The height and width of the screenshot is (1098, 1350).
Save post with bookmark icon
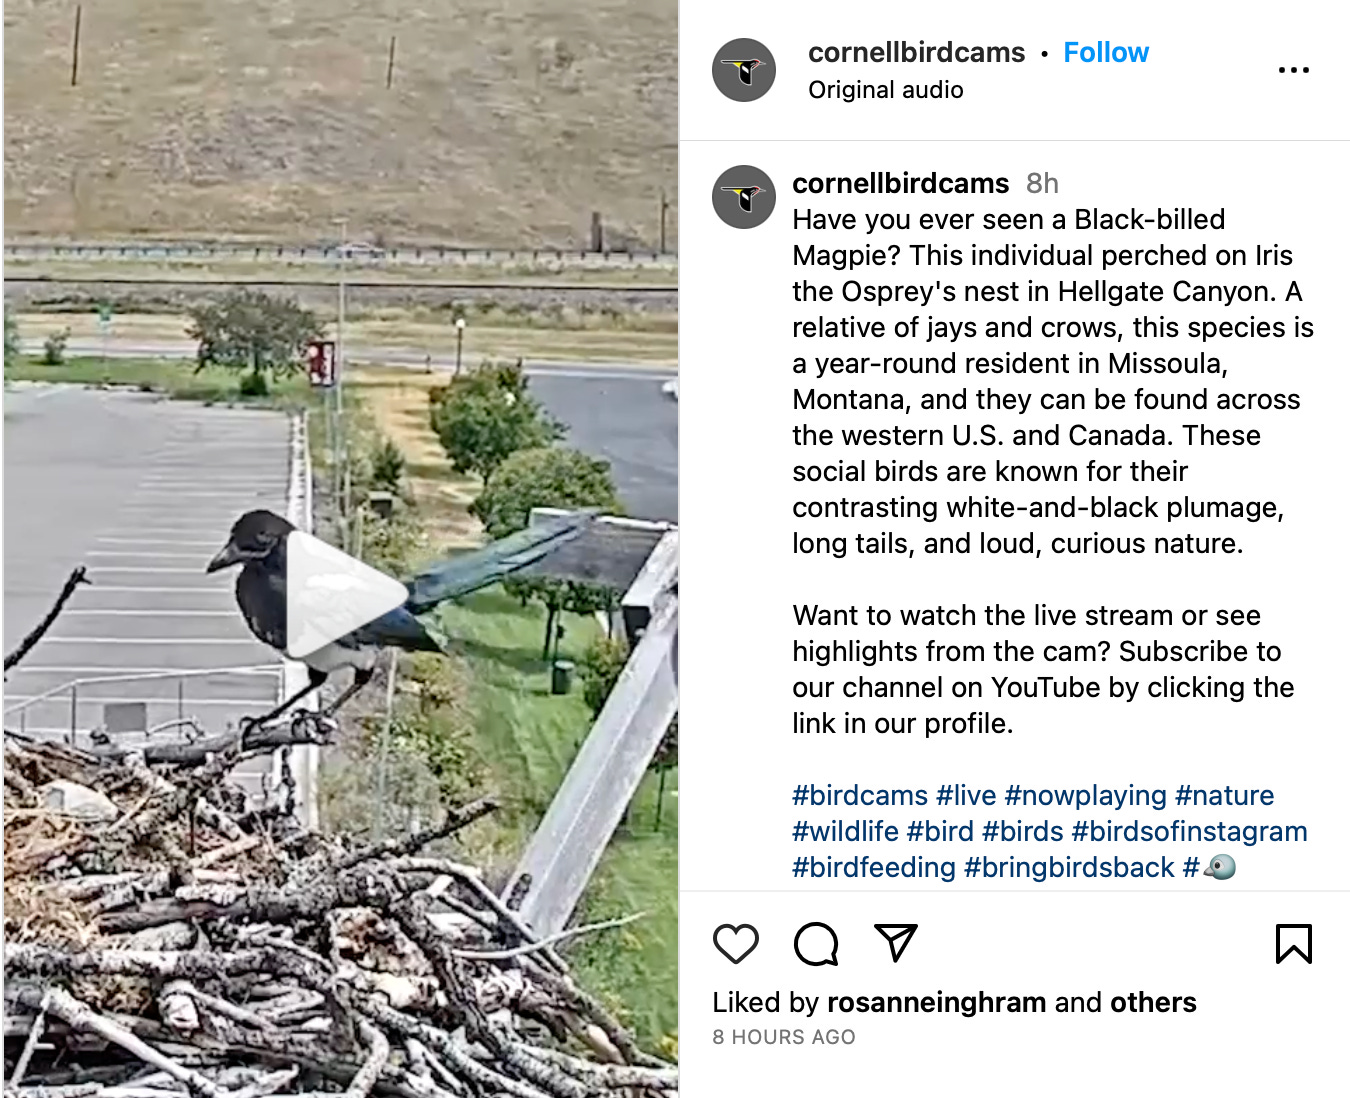[1293, 944]
